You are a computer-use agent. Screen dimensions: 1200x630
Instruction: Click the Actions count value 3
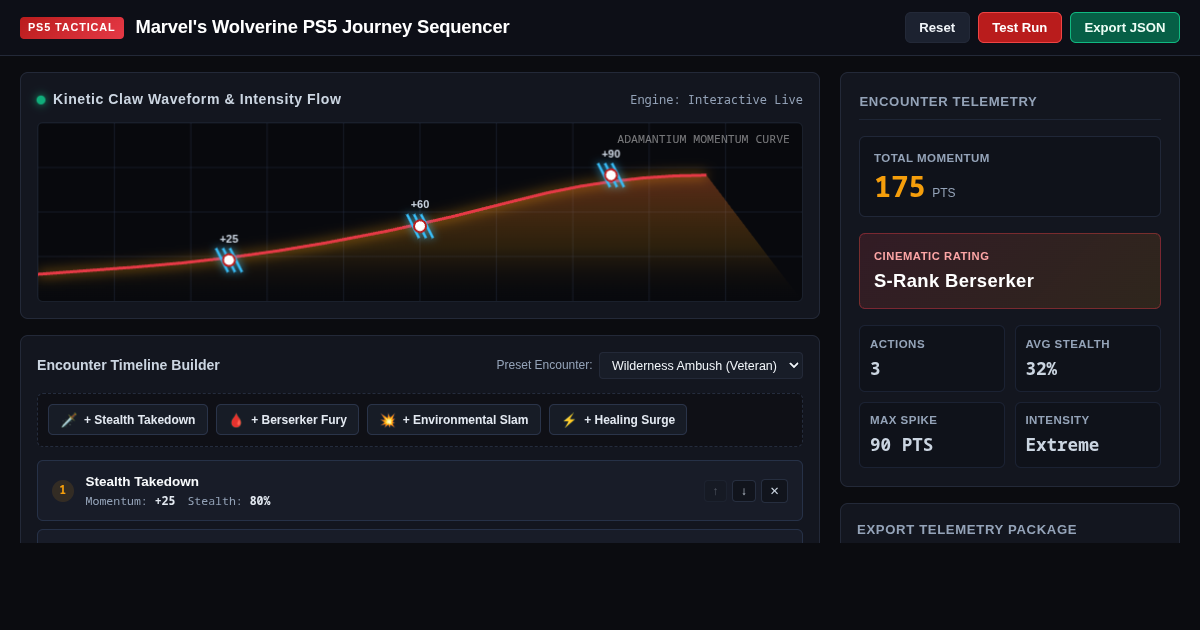(x=875, y=369)
